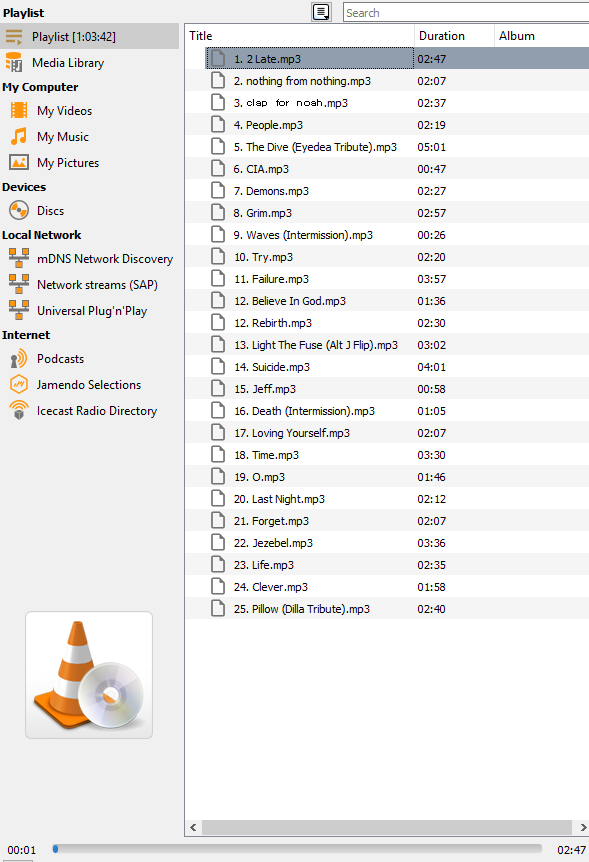
Task: Click file icon of 4. People.mp3
Action: click(218, 124)
